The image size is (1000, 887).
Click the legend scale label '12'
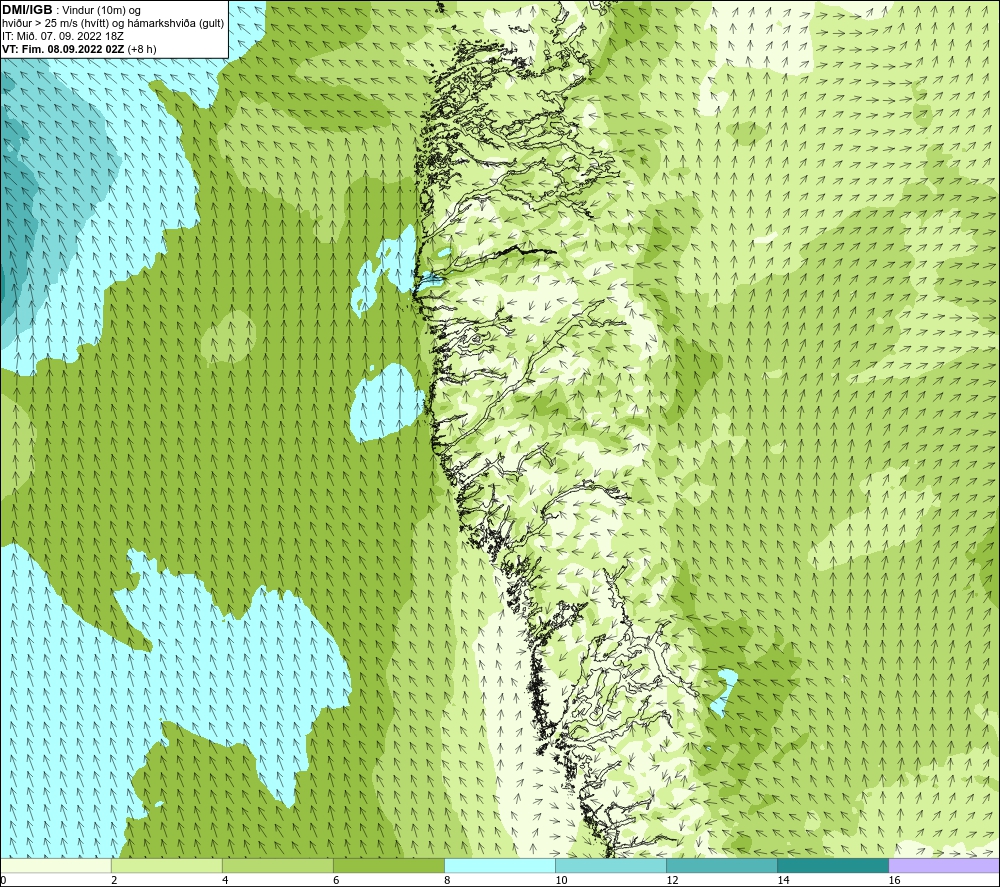(672, 881)
